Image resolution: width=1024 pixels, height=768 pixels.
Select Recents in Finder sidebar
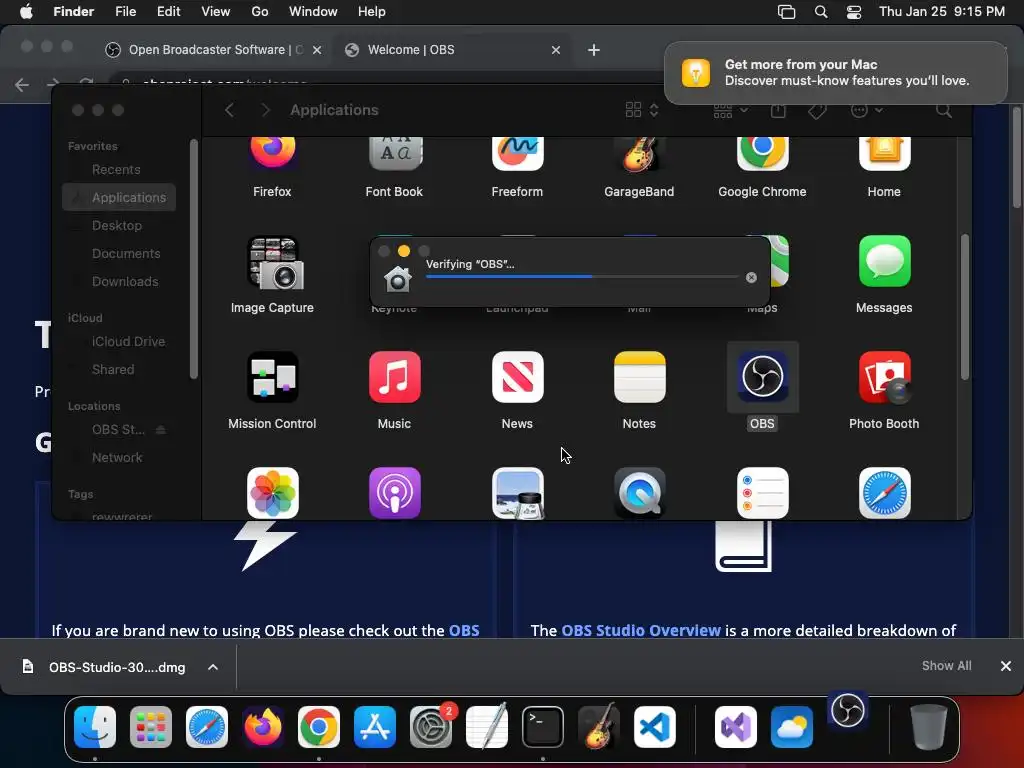click(116, 170)
